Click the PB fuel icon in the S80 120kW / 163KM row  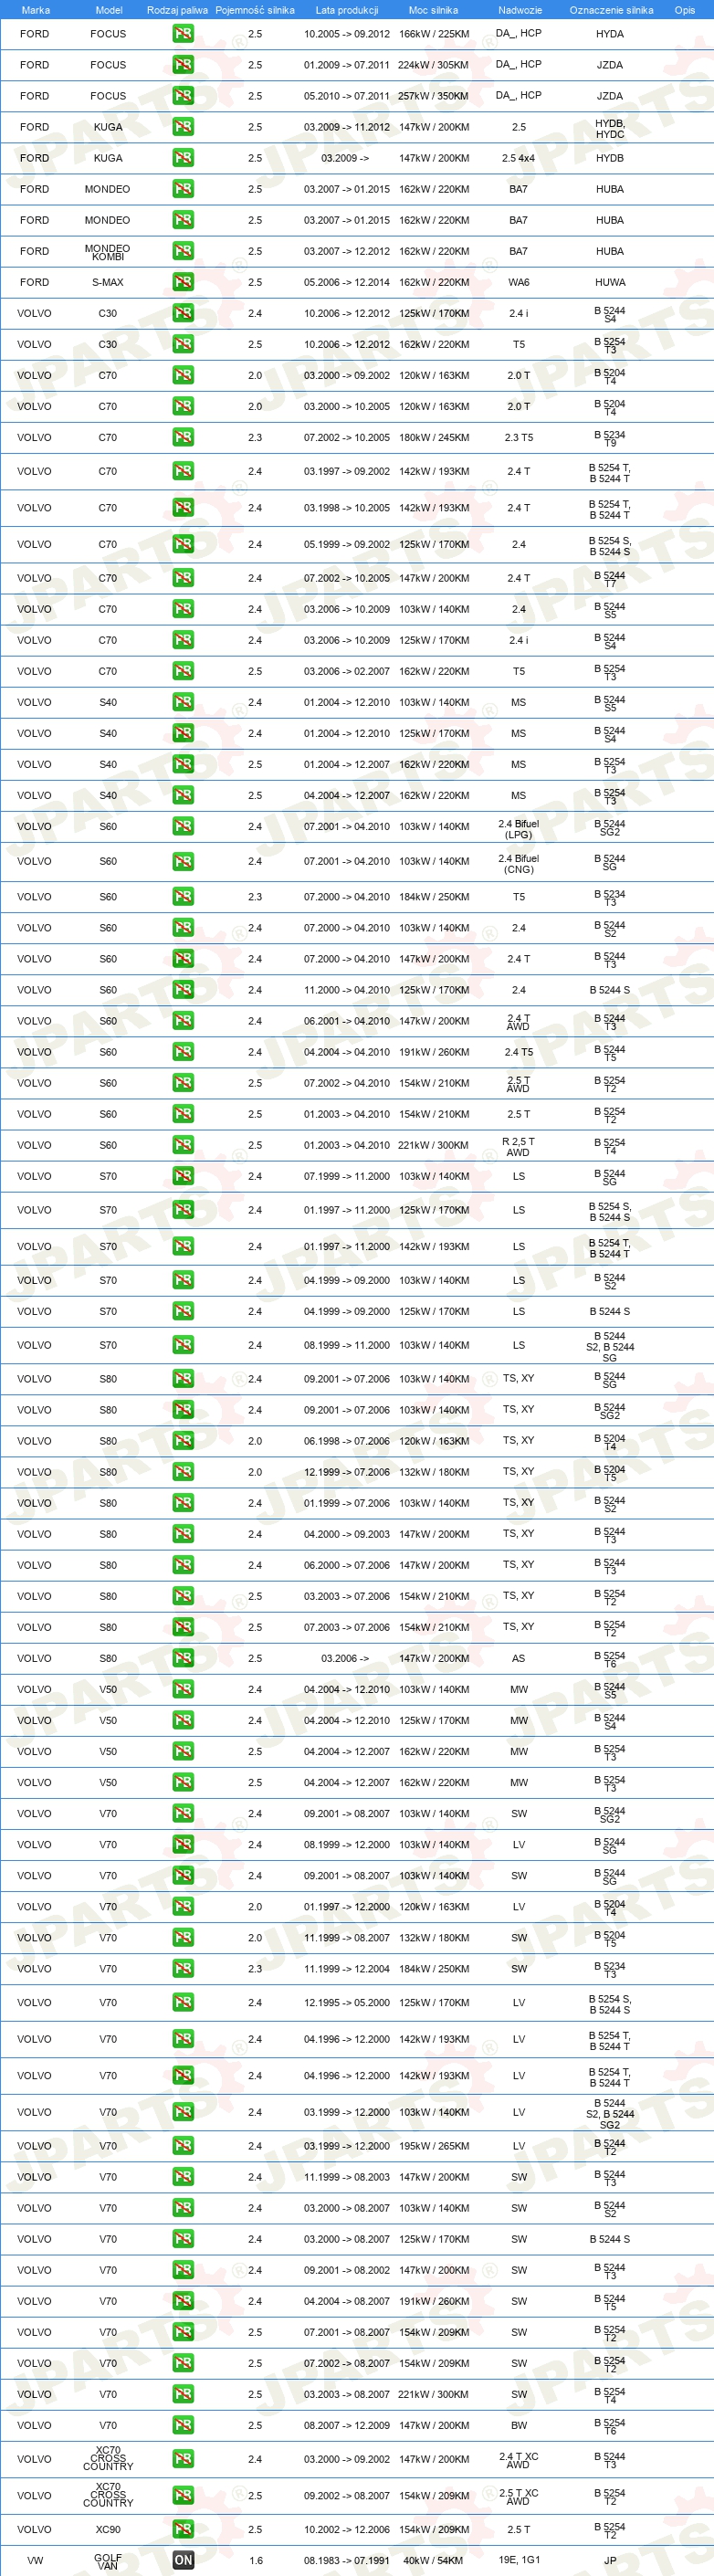click(x=183, y=1441)
